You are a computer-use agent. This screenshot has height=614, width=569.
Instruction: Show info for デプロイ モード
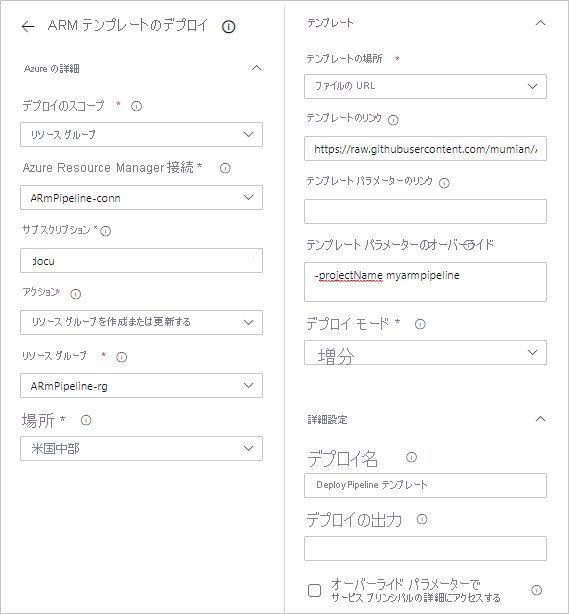point(420,324)
